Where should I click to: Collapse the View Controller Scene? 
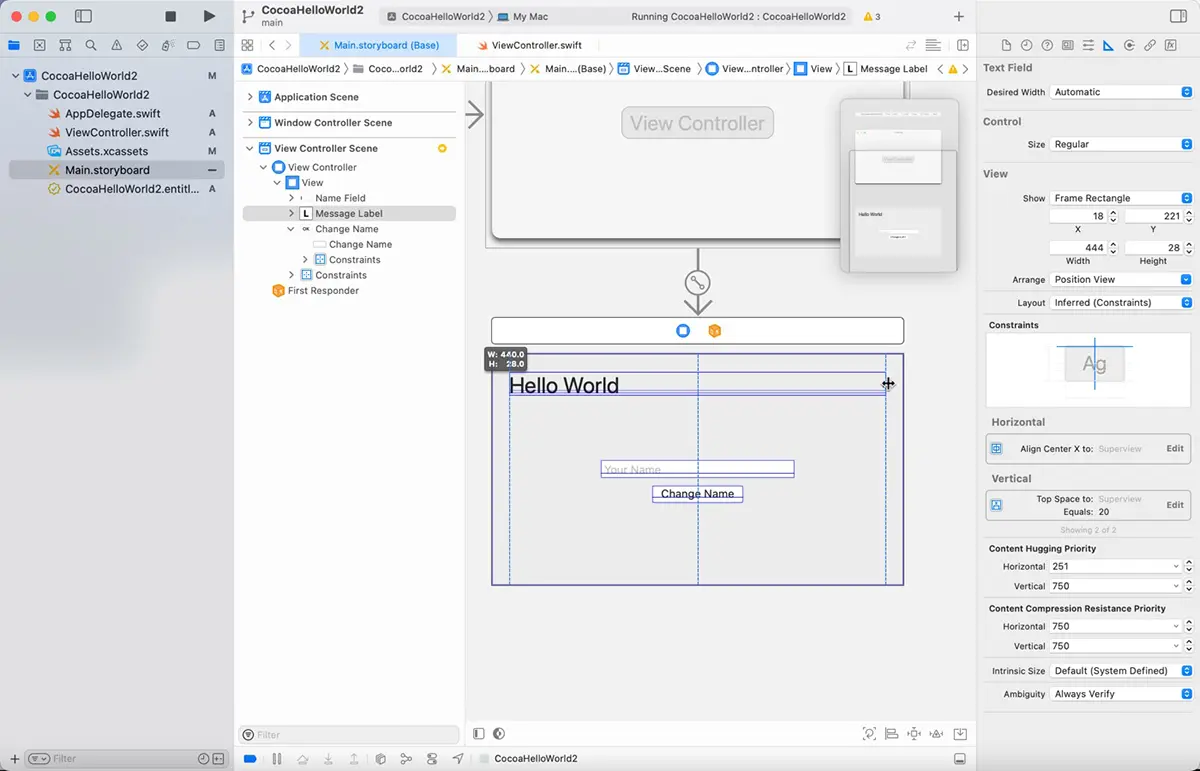click(250, 148)
